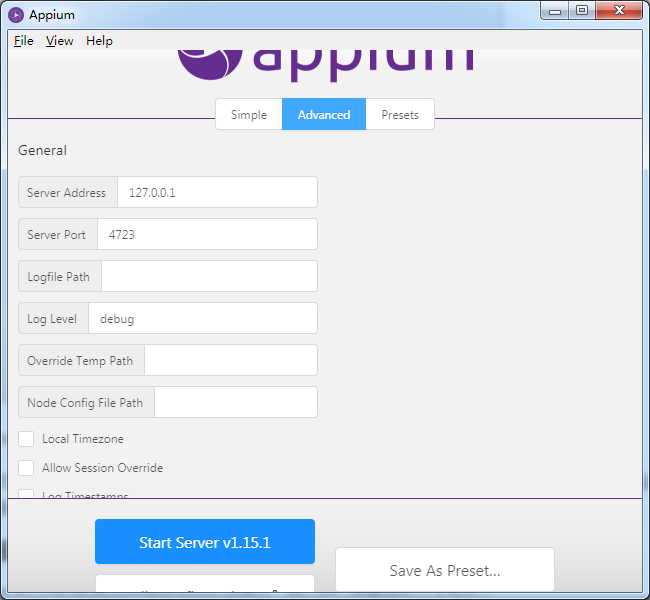
Task: Minimize the Appium window
Action: 555,11
